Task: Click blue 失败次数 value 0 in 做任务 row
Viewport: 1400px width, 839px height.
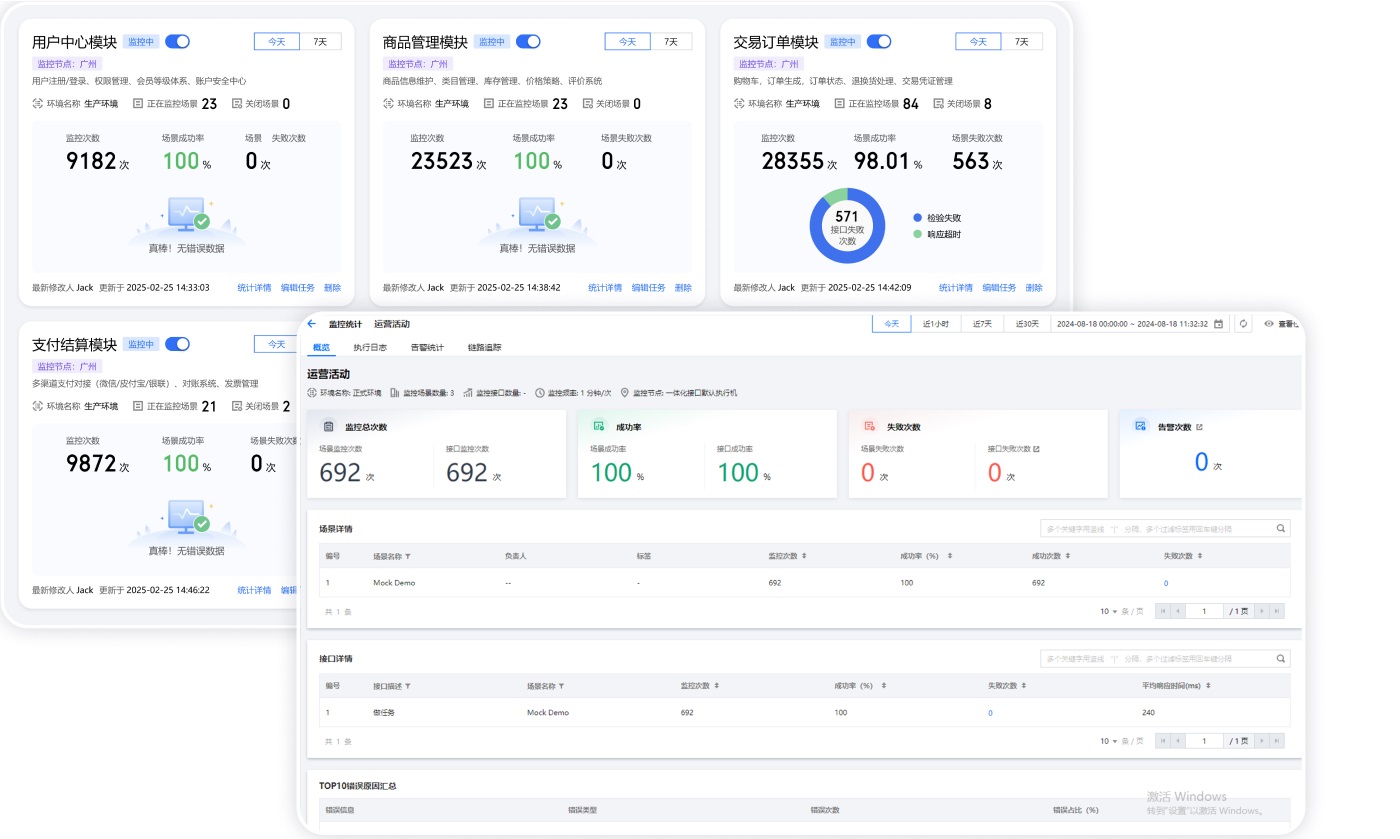Action: (990, 713)
